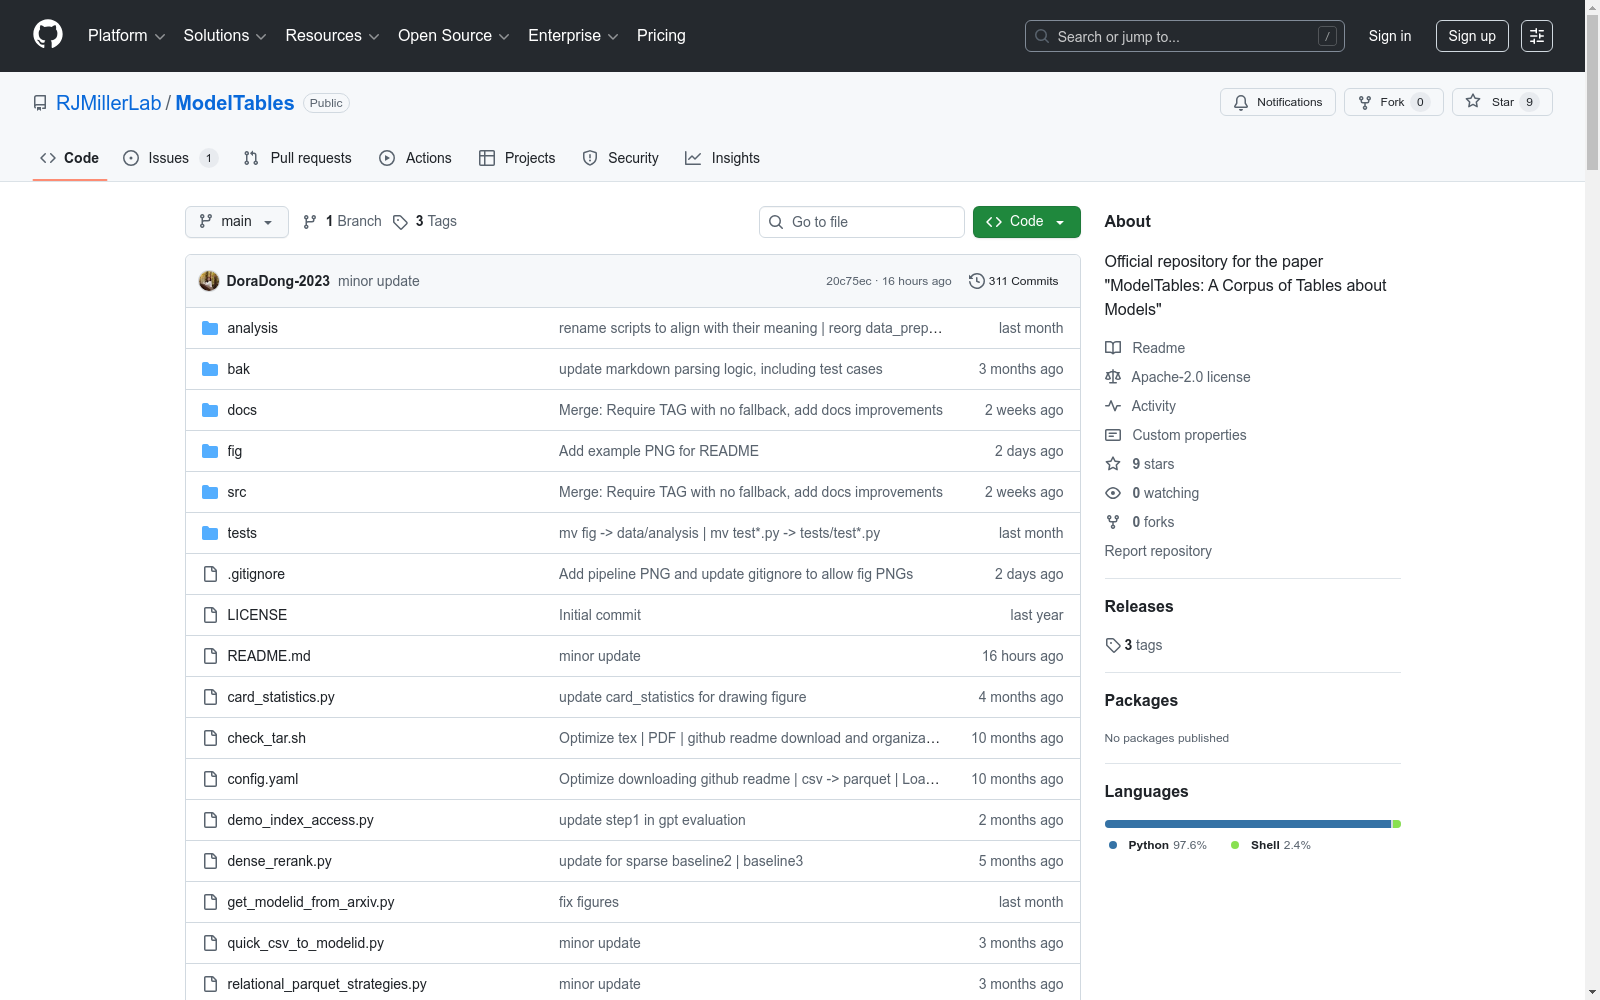Click the fig folder icon
Image resolution: width=1600 pixels, height=1000 pixels.
tap(210, 451)
